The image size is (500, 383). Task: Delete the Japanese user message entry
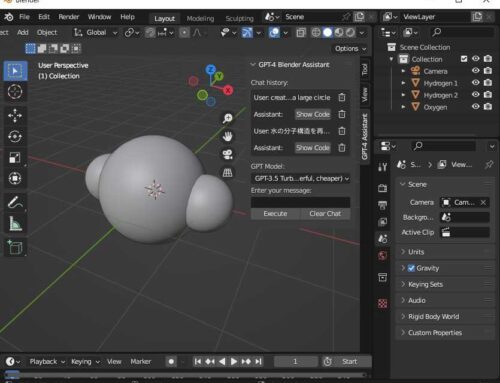click(342, 131)
